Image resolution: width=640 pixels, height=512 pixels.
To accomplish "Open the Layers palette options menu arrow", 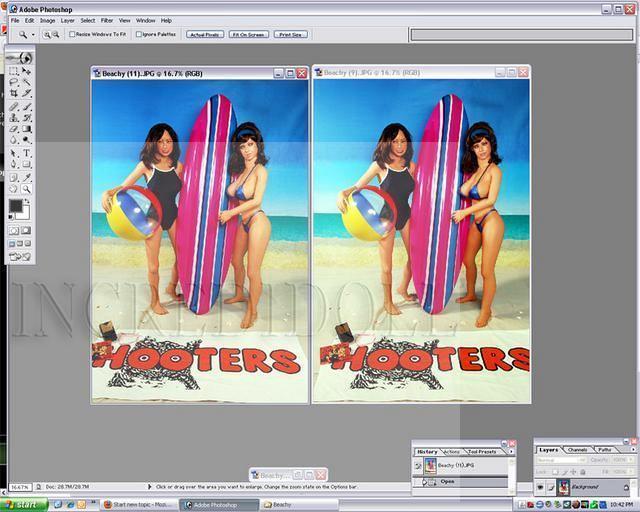I will pyautogui.click(x=633, y=450).
